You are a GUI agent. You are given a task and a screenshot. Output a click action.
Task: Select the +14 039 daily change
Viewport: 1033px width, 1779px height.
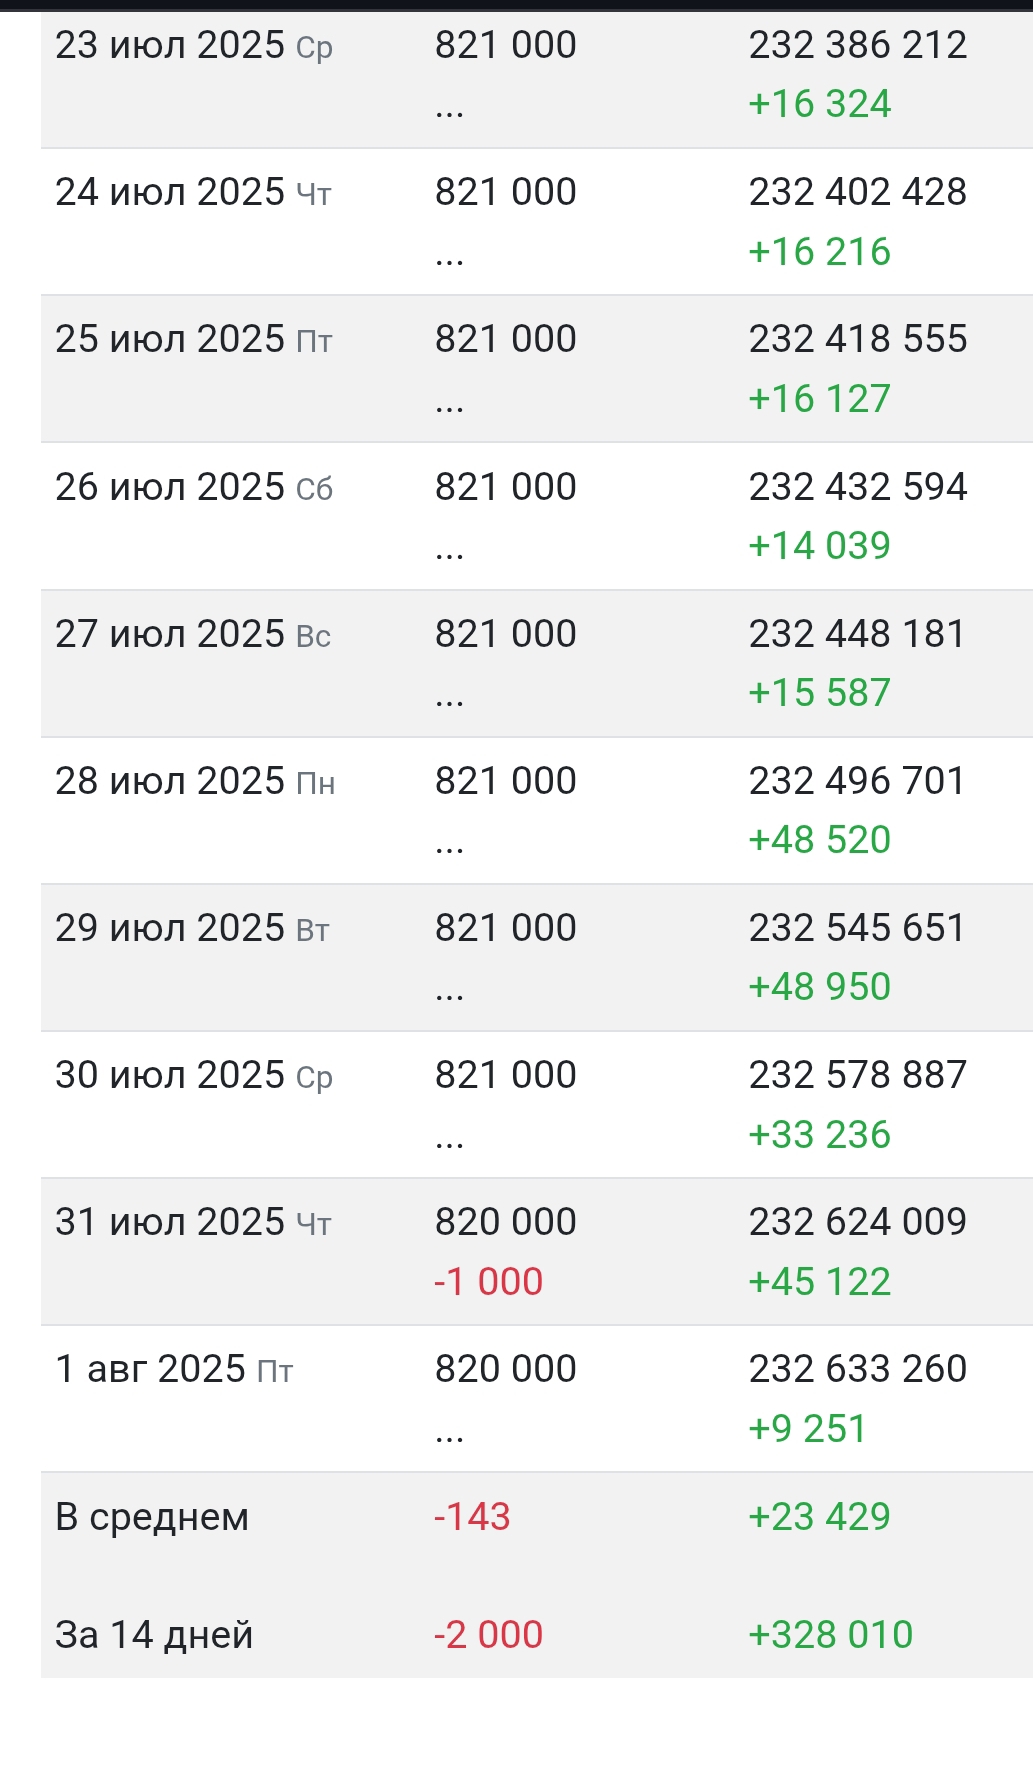tap(819, 545)
